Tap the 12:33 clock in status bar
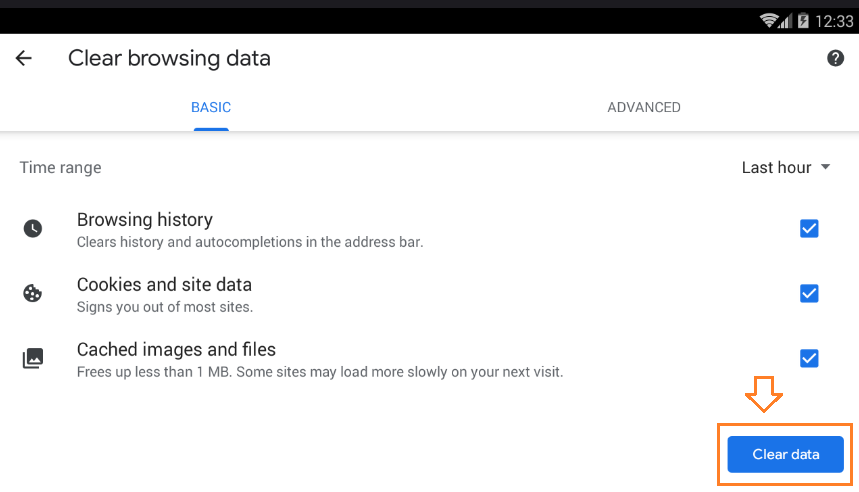The height and width of the screenshot is (492, 859). (834, 21)
